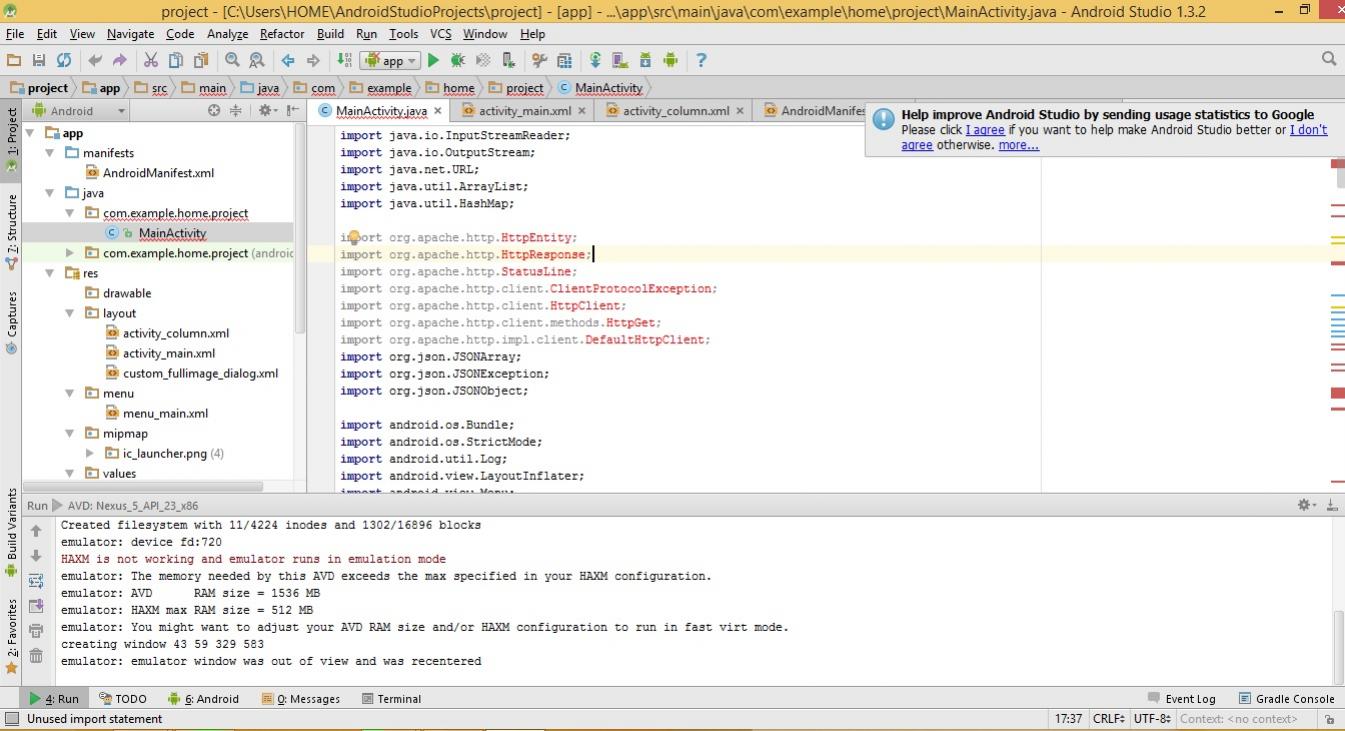
Task: Collapse the manifests folder
Action: pyautogui.click(x=50, y=153)
